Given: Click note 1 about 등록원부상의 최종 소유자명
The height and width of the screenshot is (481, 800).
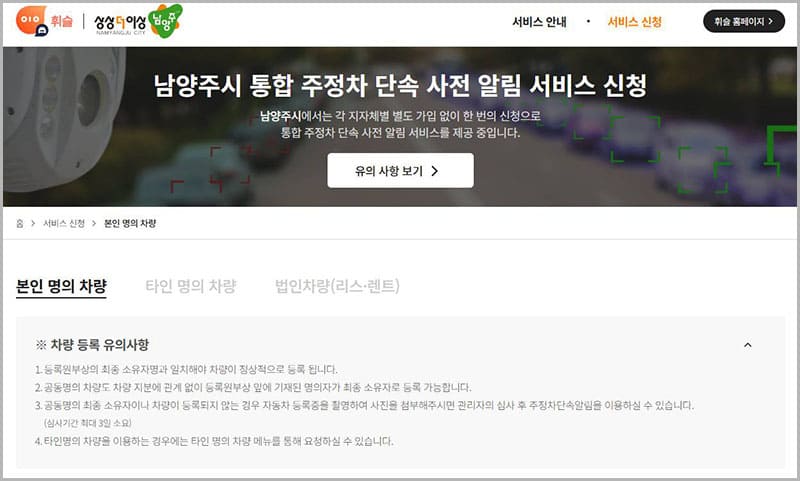Looking at the screenshot, I should pos(186,369).
